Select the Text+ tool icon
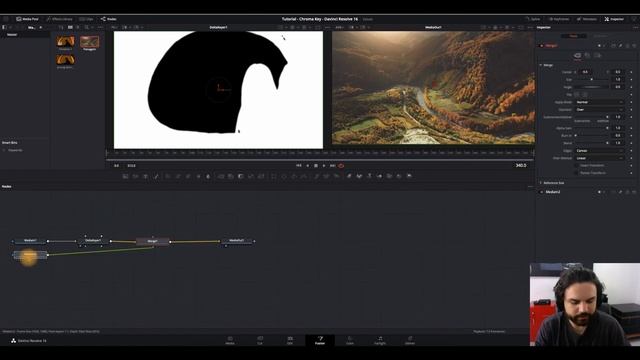Viewport: 640px width, 360px height. (145, 176)
